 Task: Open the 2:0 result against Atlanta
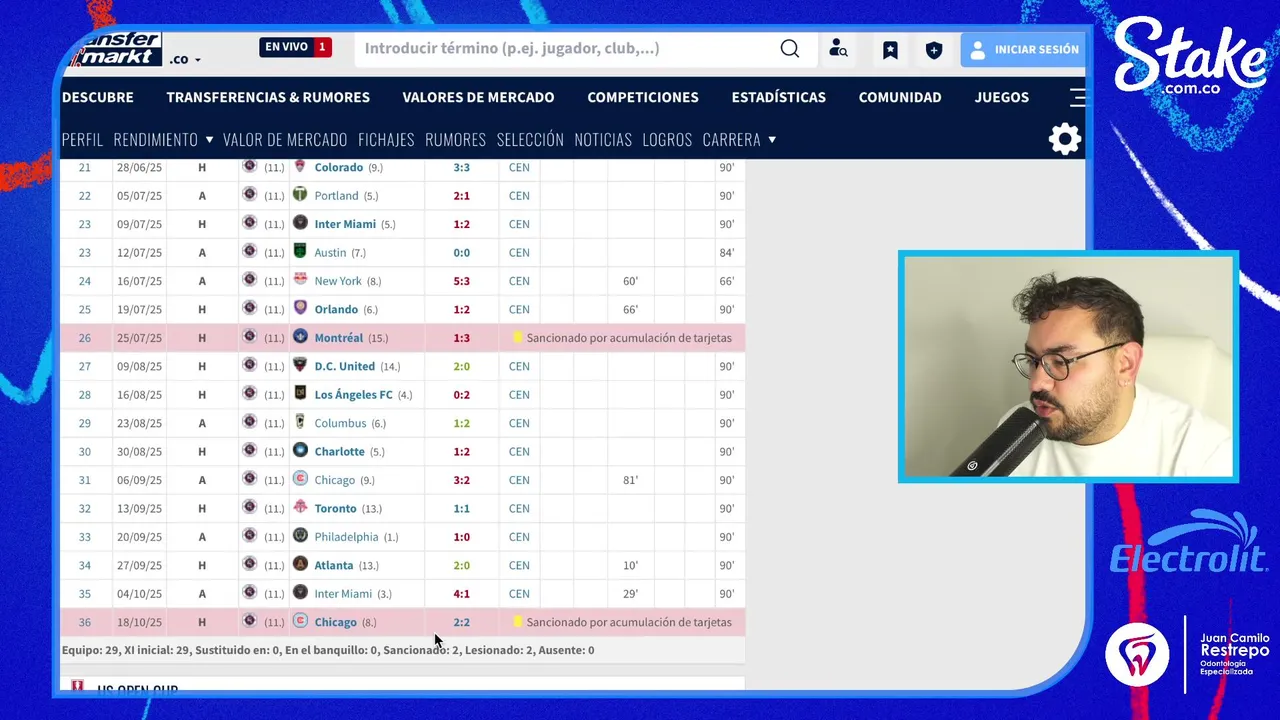[x=461, y=565]
